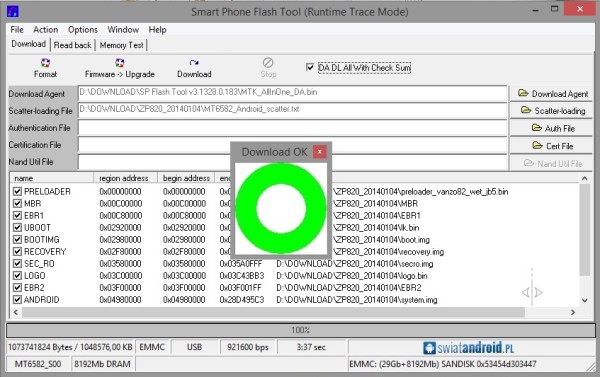Minimize the Flash Tool window
The width and height of the screenshot is (600, 377).
tap(535, 10)
